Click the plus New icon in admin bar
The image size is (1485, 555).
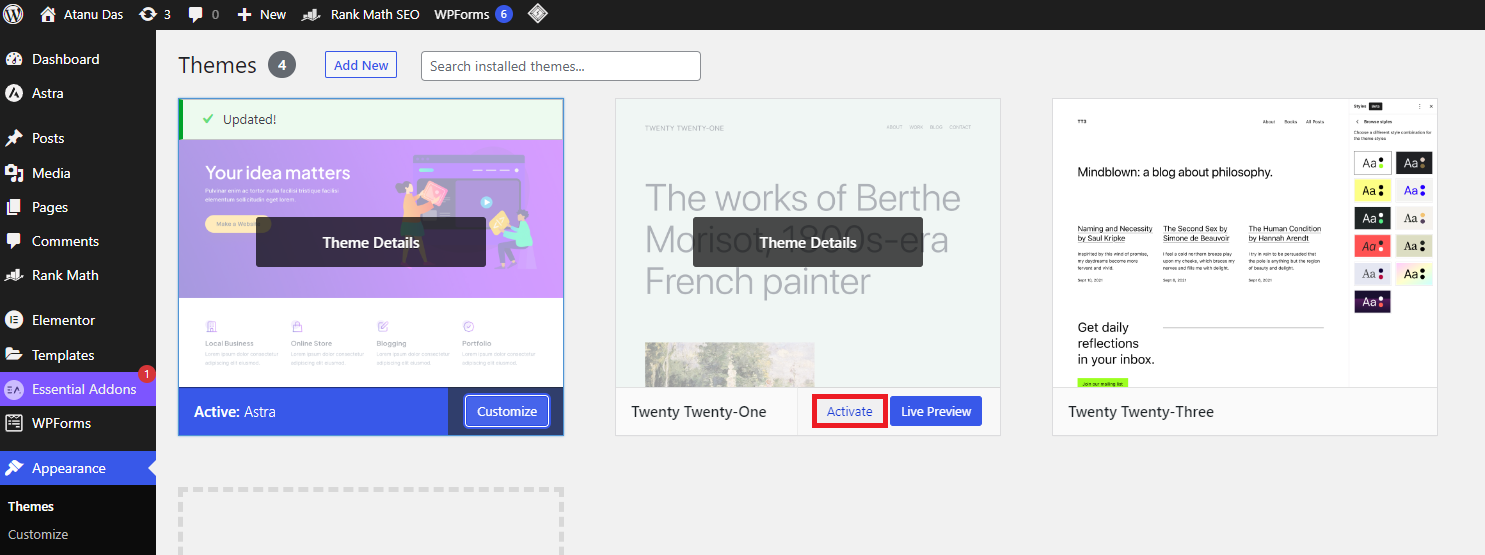(x=244, y=14)
